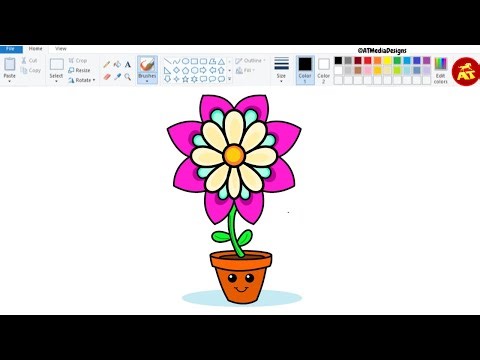Open the Paste dropdown arrow

coord(10,81)
